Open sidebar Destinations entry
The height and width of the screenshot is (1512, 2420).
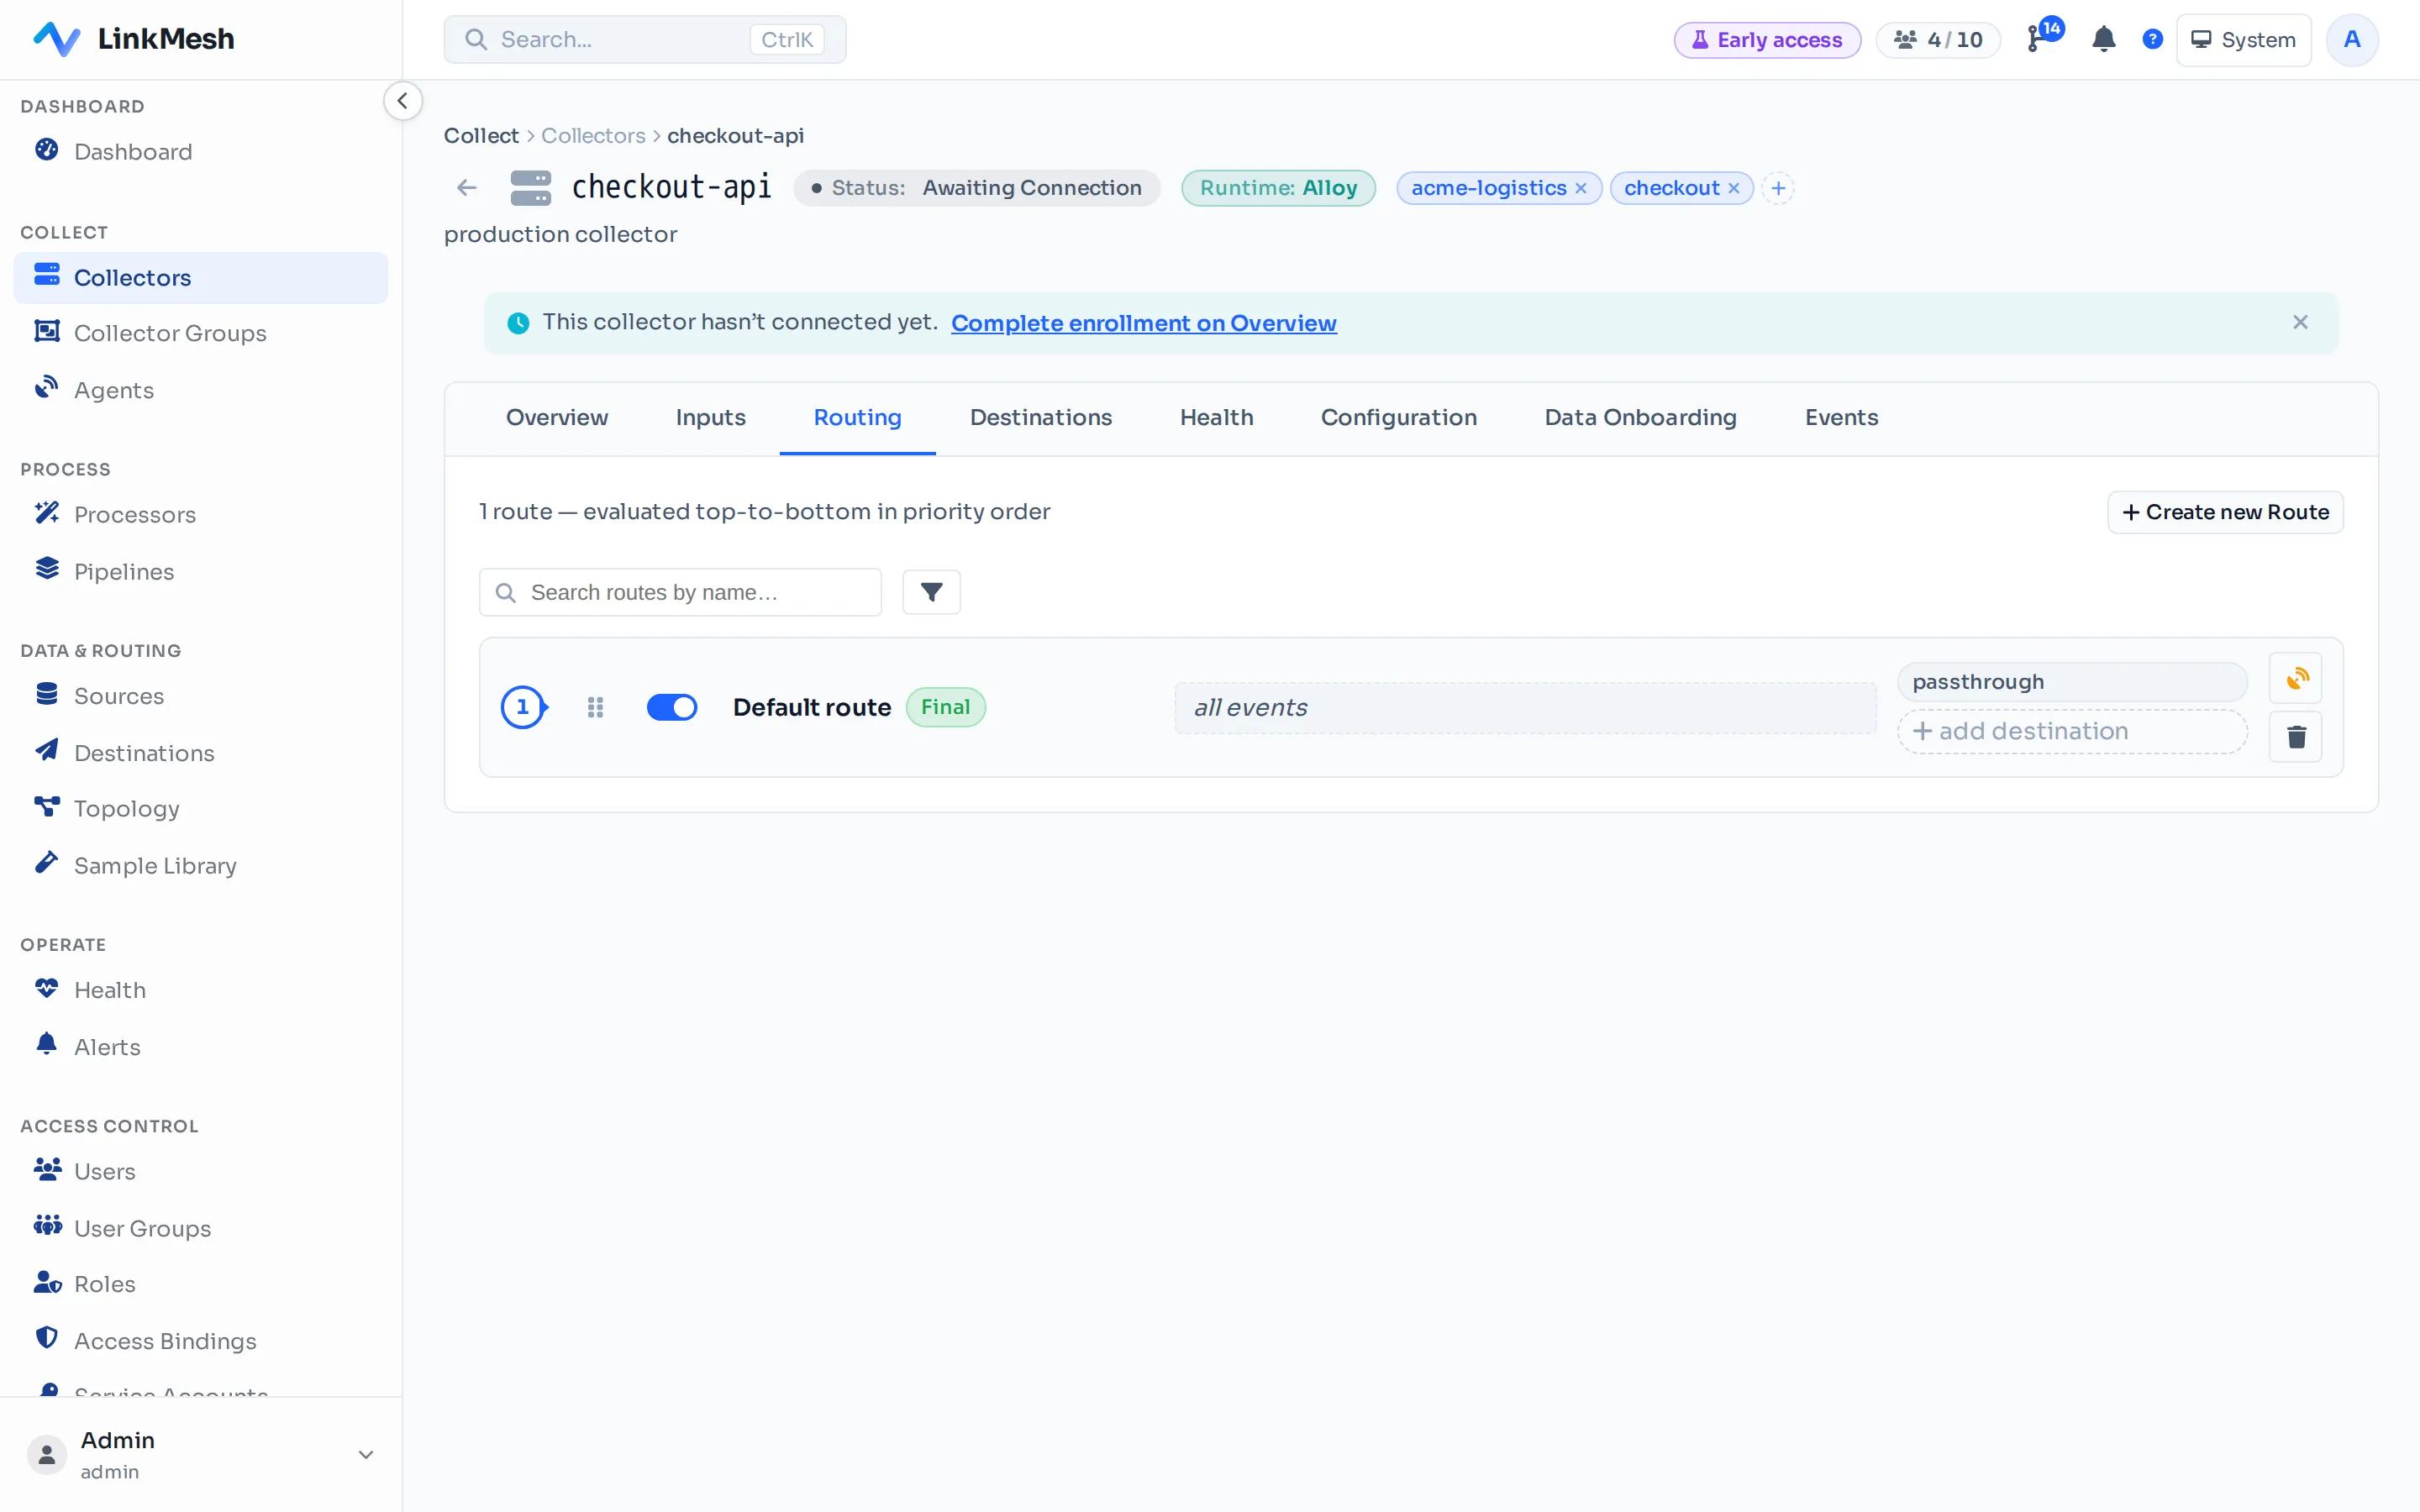tap(200, 753)
